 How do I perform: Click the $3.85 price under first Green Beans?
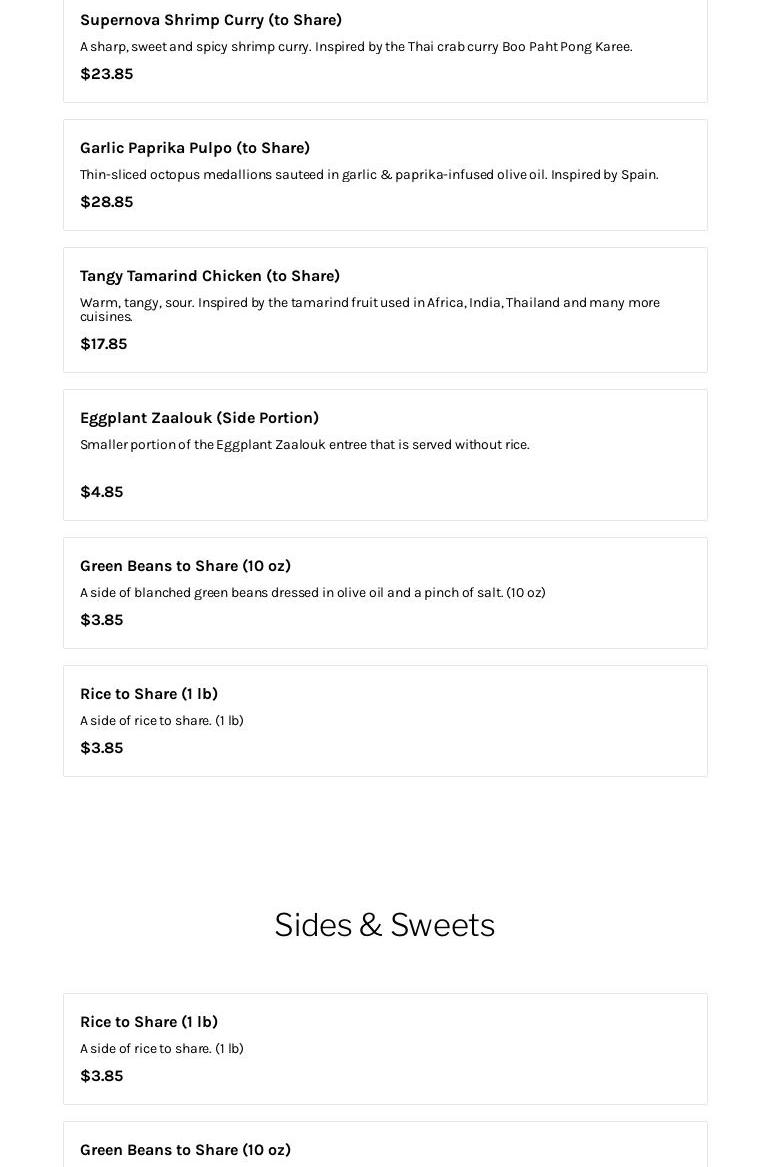101,620
